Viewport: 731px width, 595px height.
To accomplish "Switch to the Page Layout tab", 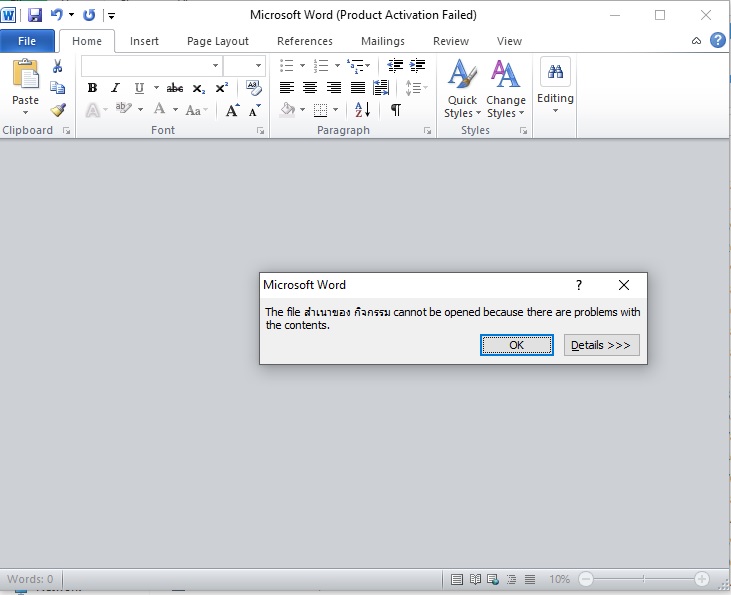I will point(218,41).
